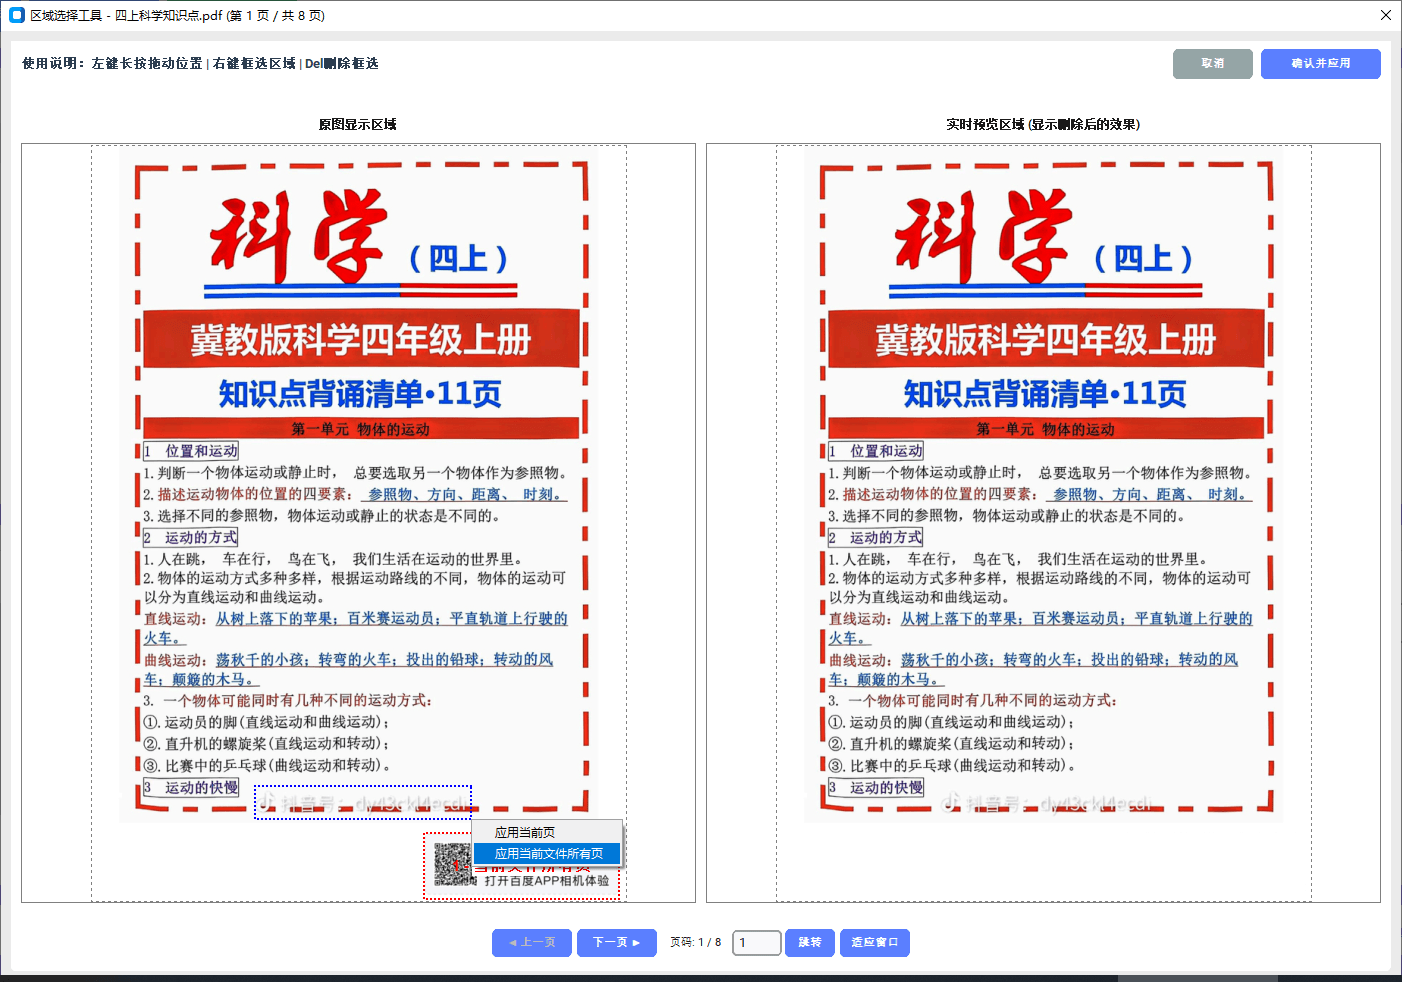Advance with the 下一页 button
Image resolution: width=1402 pixels, height=982 pixels.
(616, 942)
